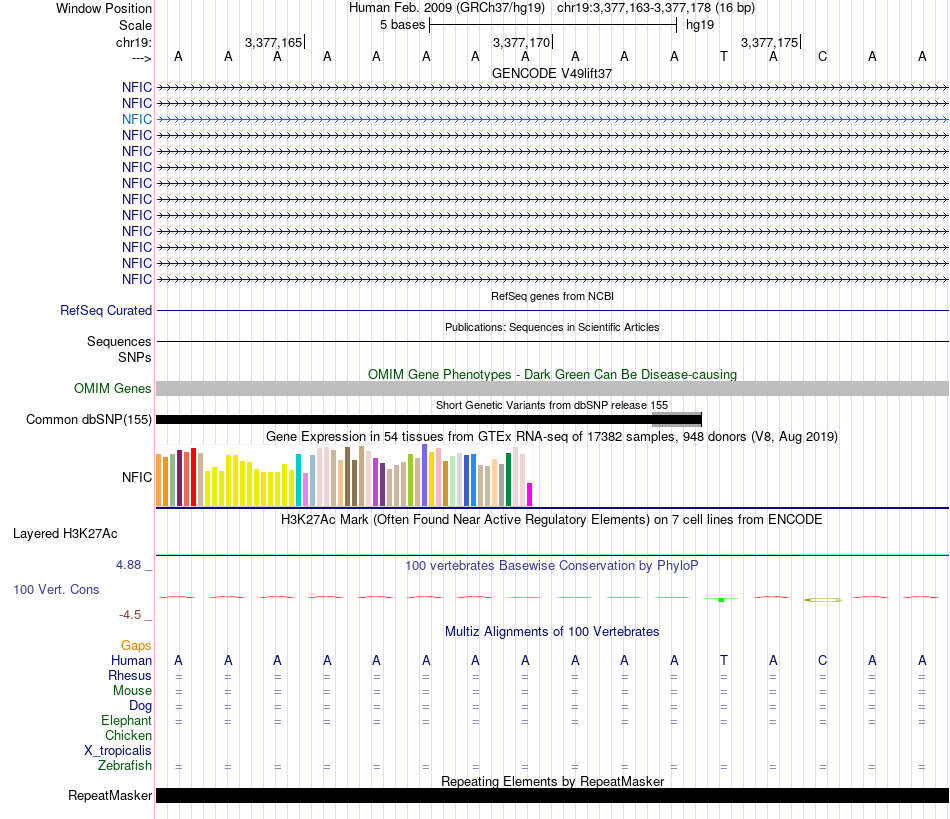Select the Human alignment row label
The image size is (950, 819).
click(x=131, y=660)
